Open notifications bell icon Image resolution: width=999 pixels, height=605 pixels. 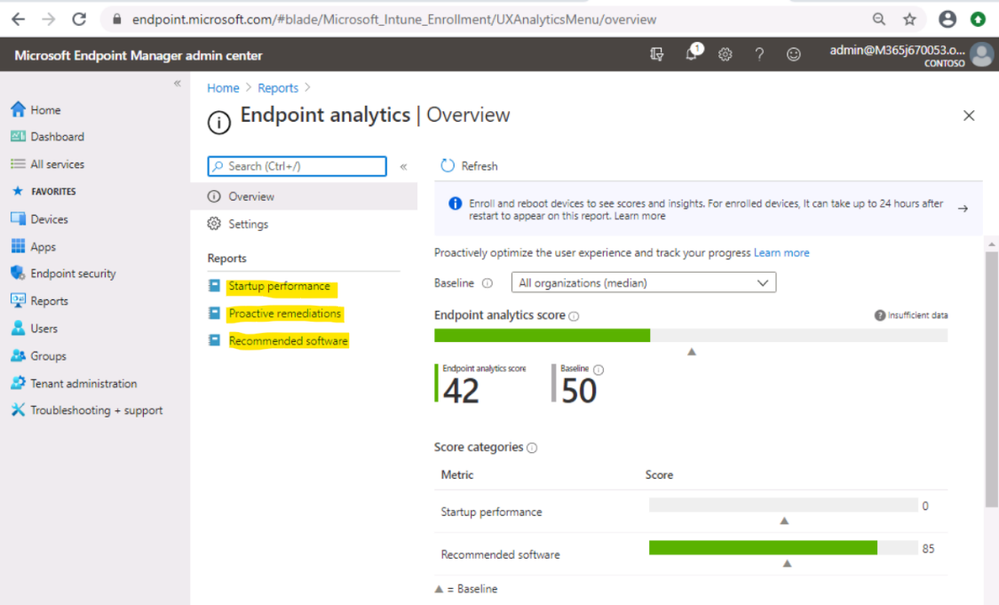coord(692,53)
